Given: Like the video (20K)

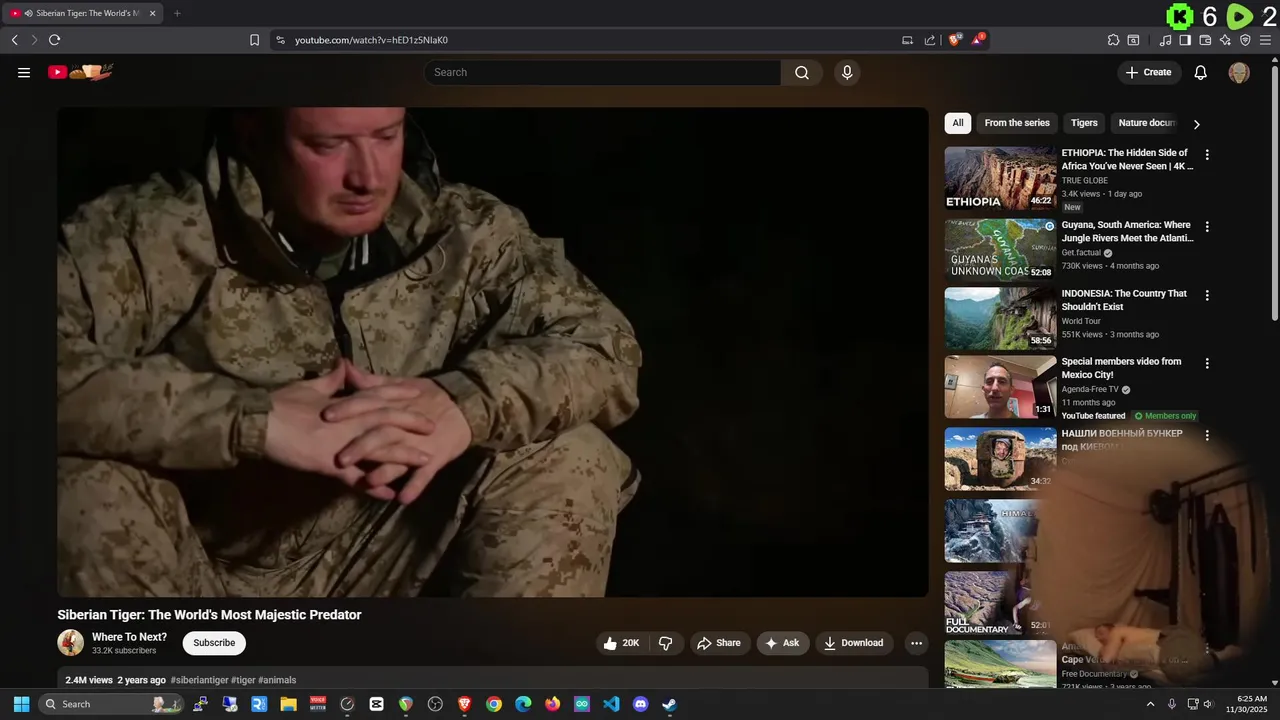Looking at the screenshot, I should [x=621, y=643].
